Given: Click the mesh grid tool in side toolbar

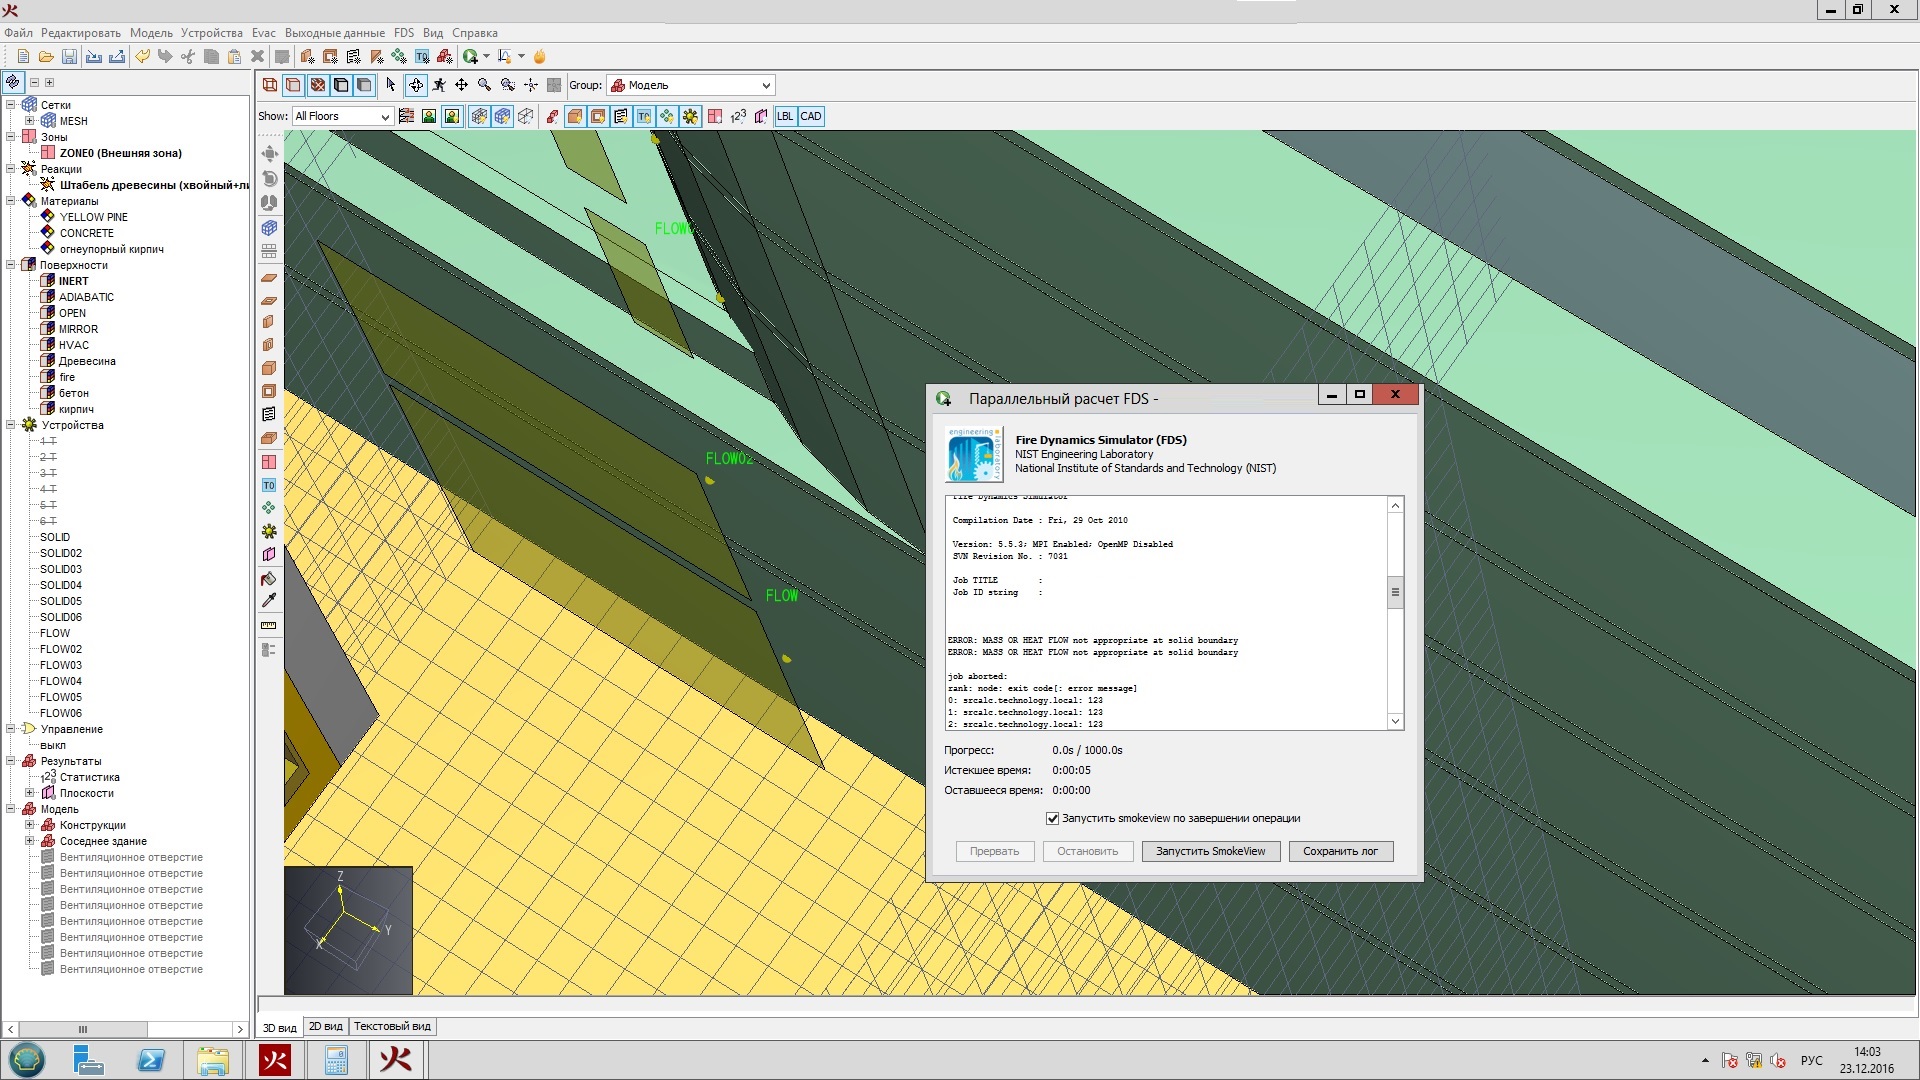Looking at the screenshot, I should point(269,228).
